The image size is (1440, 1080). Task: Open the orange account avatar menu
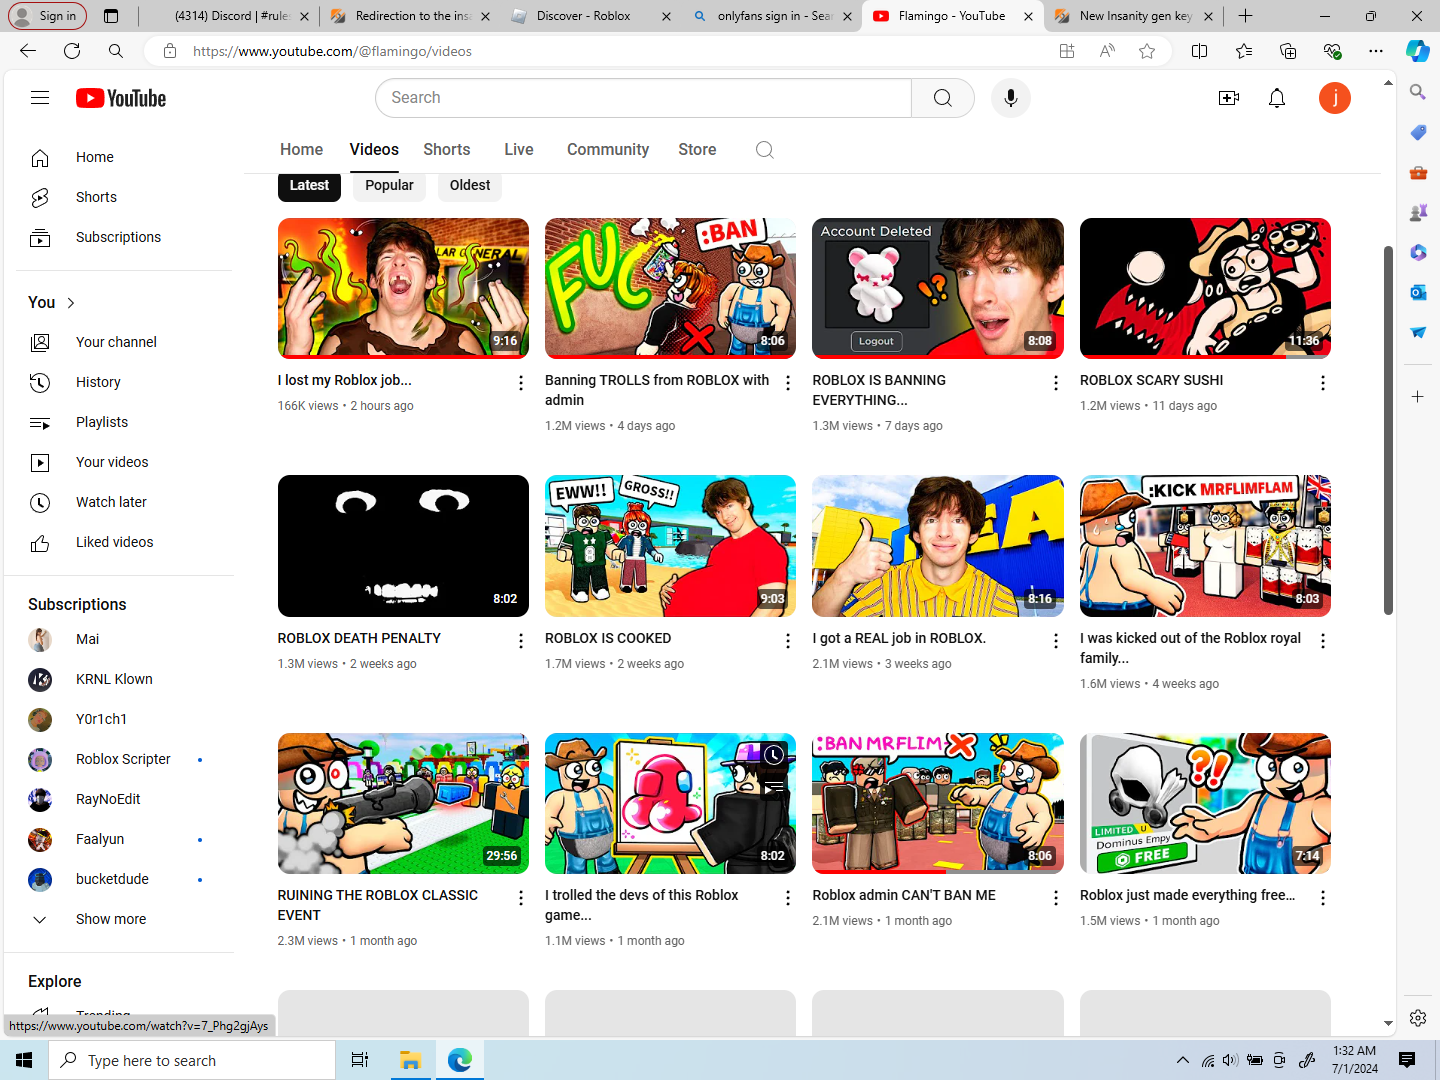(x=1335, y=98)
